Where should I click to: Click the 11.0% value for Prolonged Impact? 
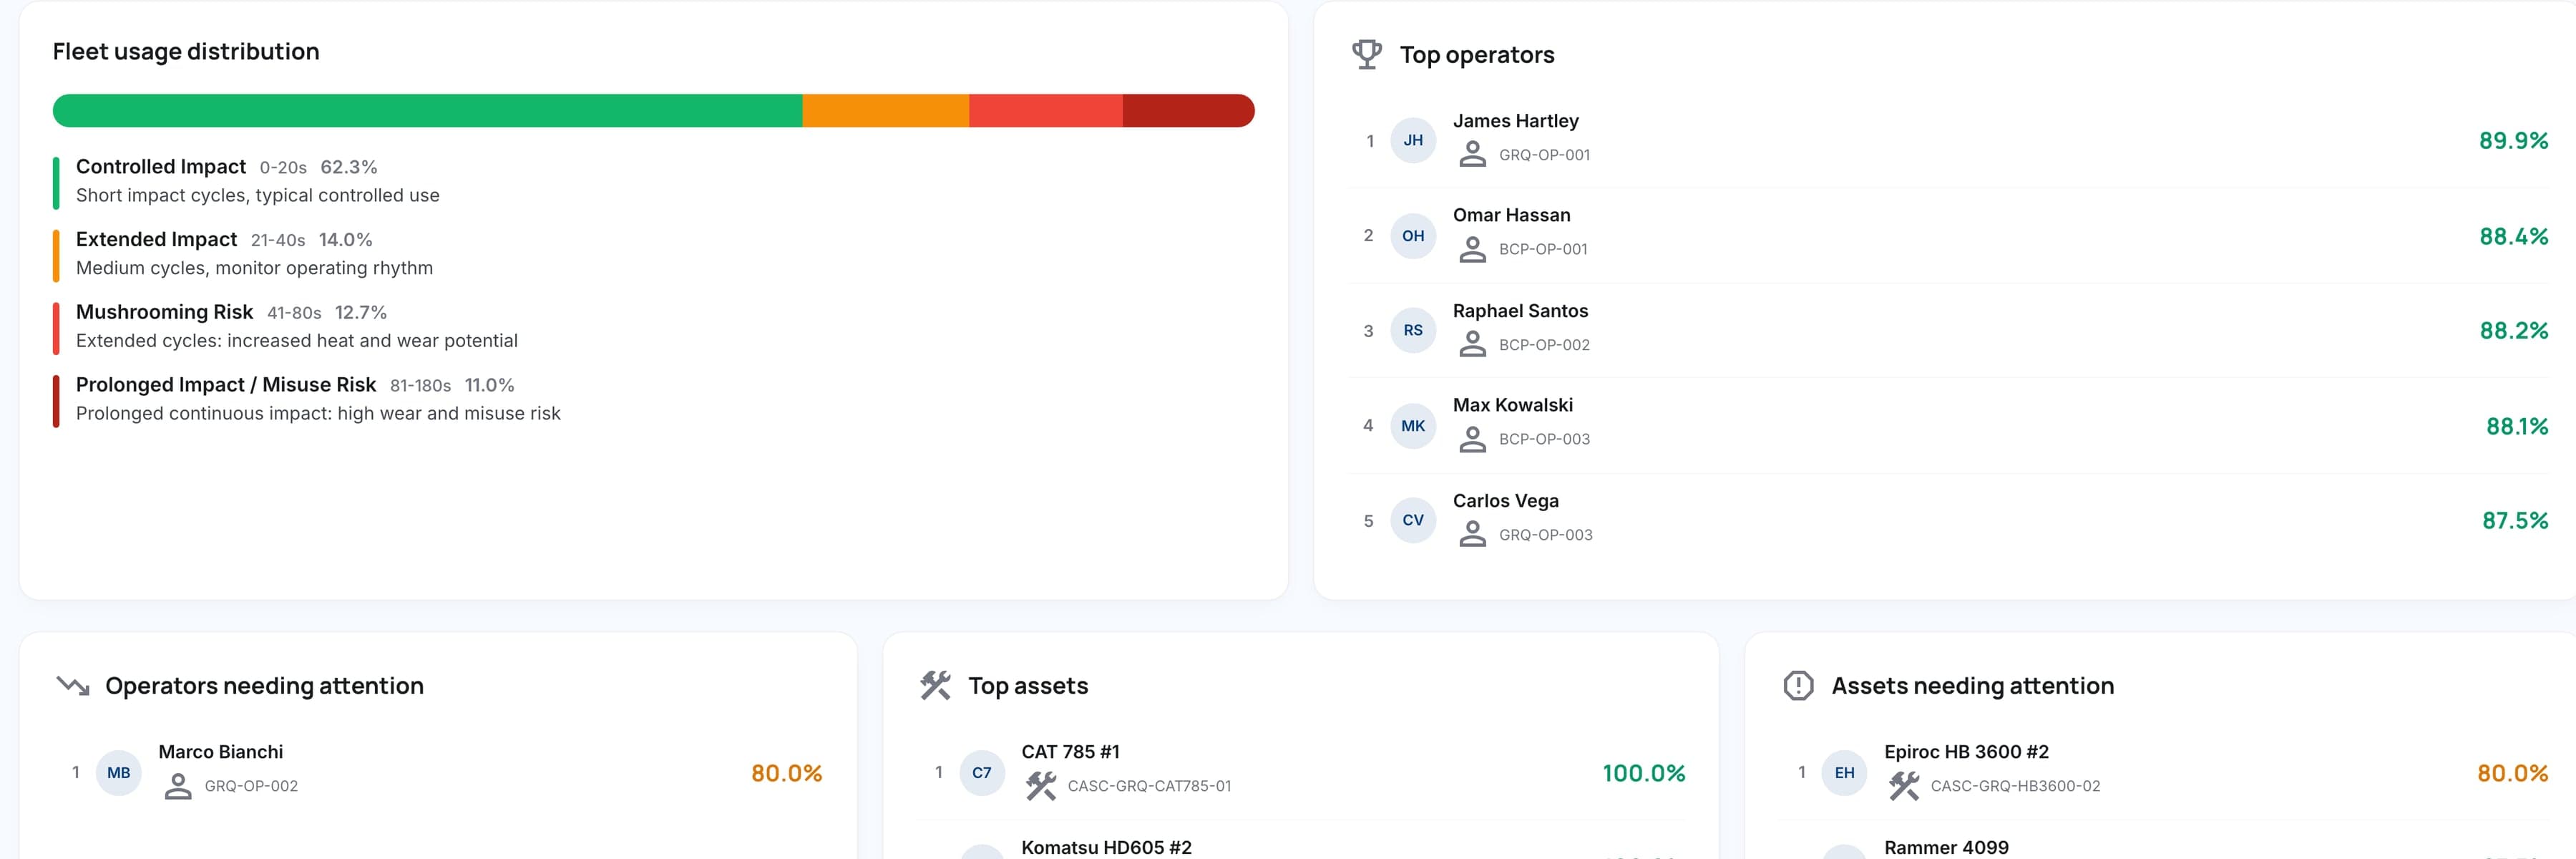490,386
